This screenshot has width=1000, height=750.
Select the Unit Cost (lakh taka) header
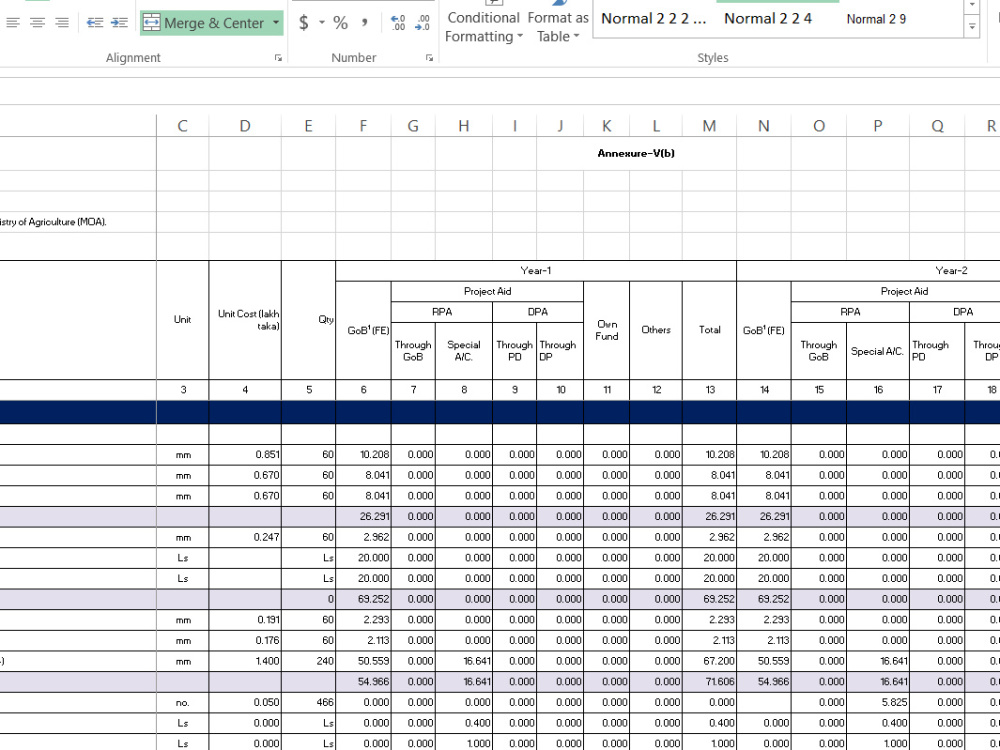(x=245, y=320)
